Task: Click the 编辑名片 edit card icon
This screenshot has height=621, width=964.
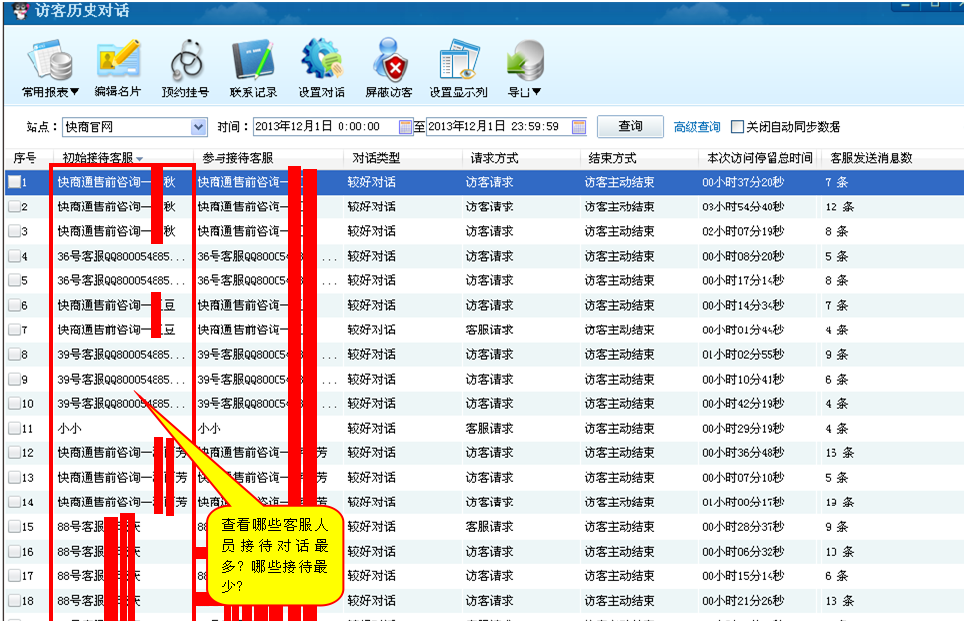Action: [x=118, y=62]
